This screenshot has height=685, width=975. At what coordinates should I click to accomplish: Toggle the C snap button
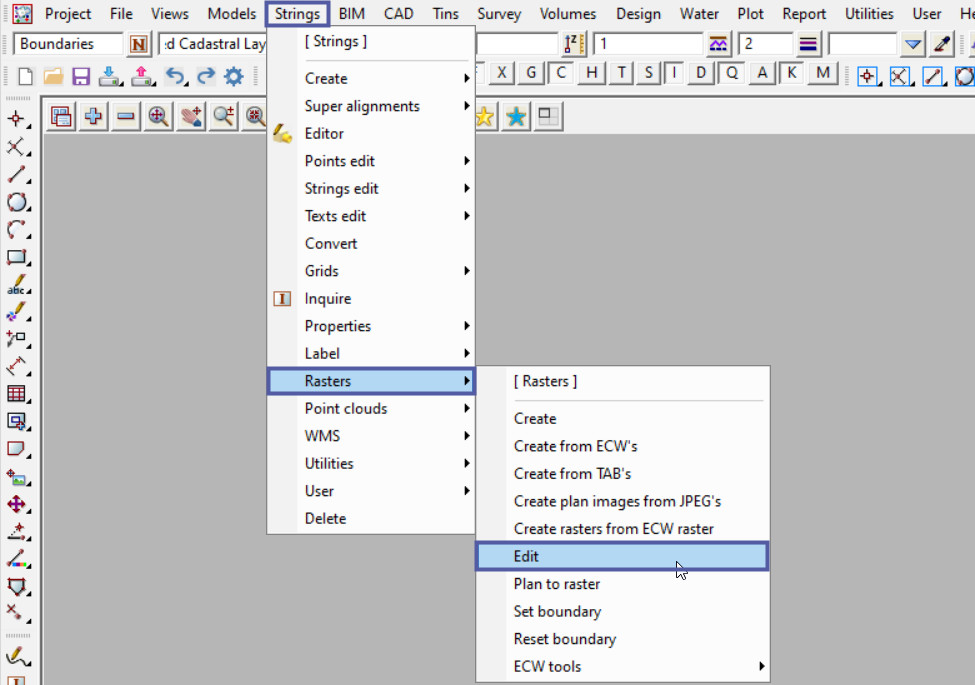point(561,73)
